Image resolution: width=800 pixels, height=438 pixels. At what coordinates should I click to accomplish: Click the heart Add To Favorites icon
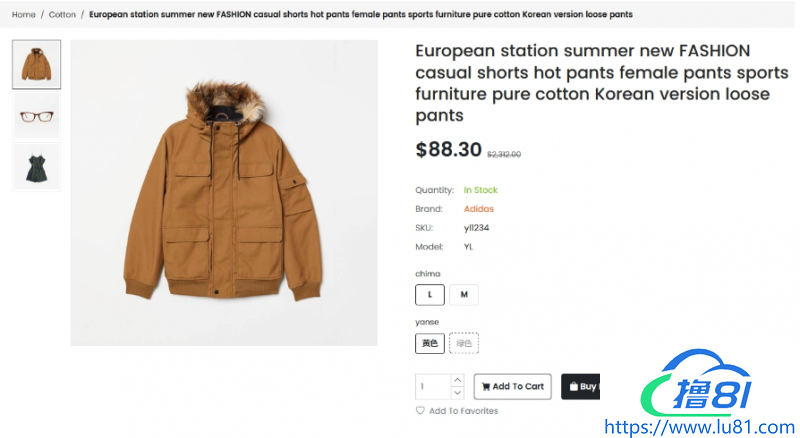pos(420,411)
